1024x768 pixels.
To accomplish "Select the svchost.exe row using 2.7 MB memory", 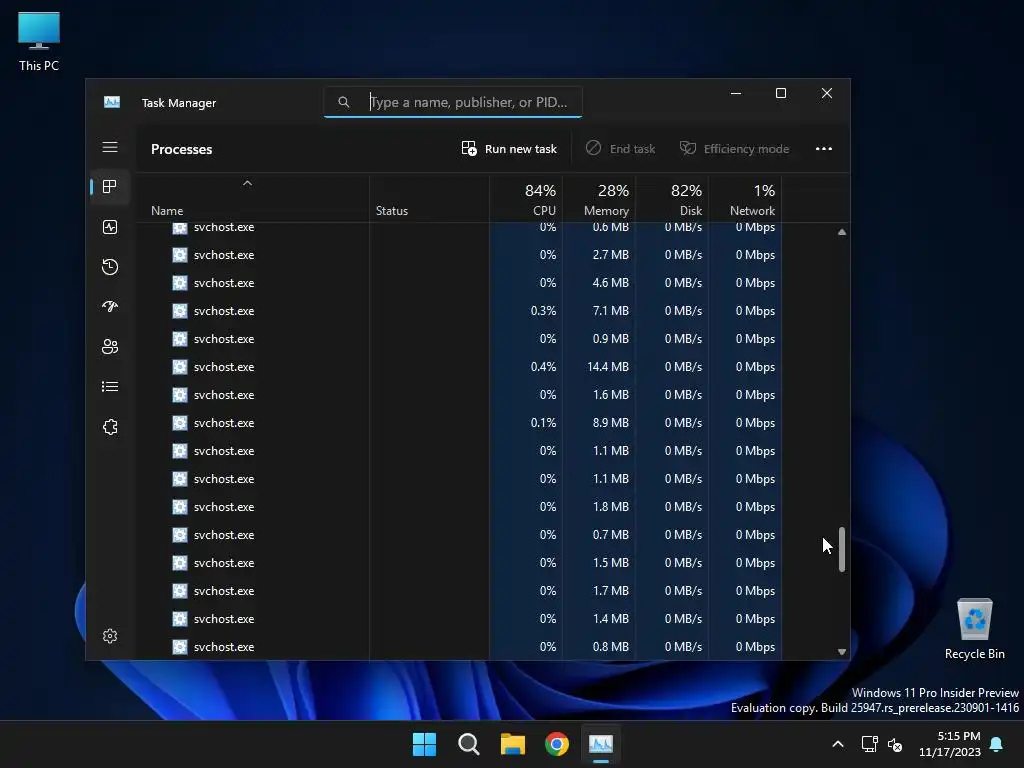I will point(459,255).
